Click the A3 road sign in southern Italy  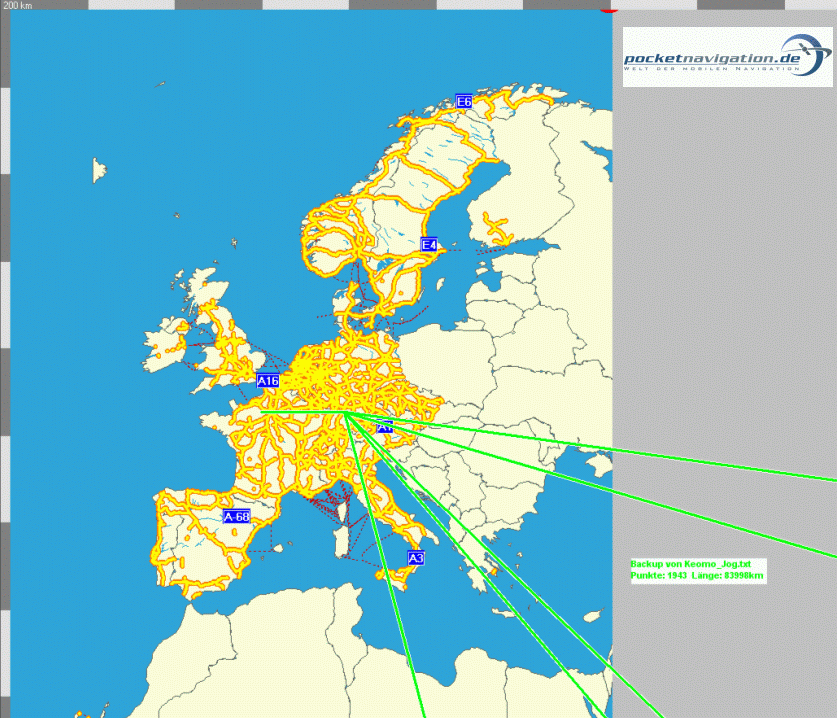pyautogui.click(x=416, y=558)
